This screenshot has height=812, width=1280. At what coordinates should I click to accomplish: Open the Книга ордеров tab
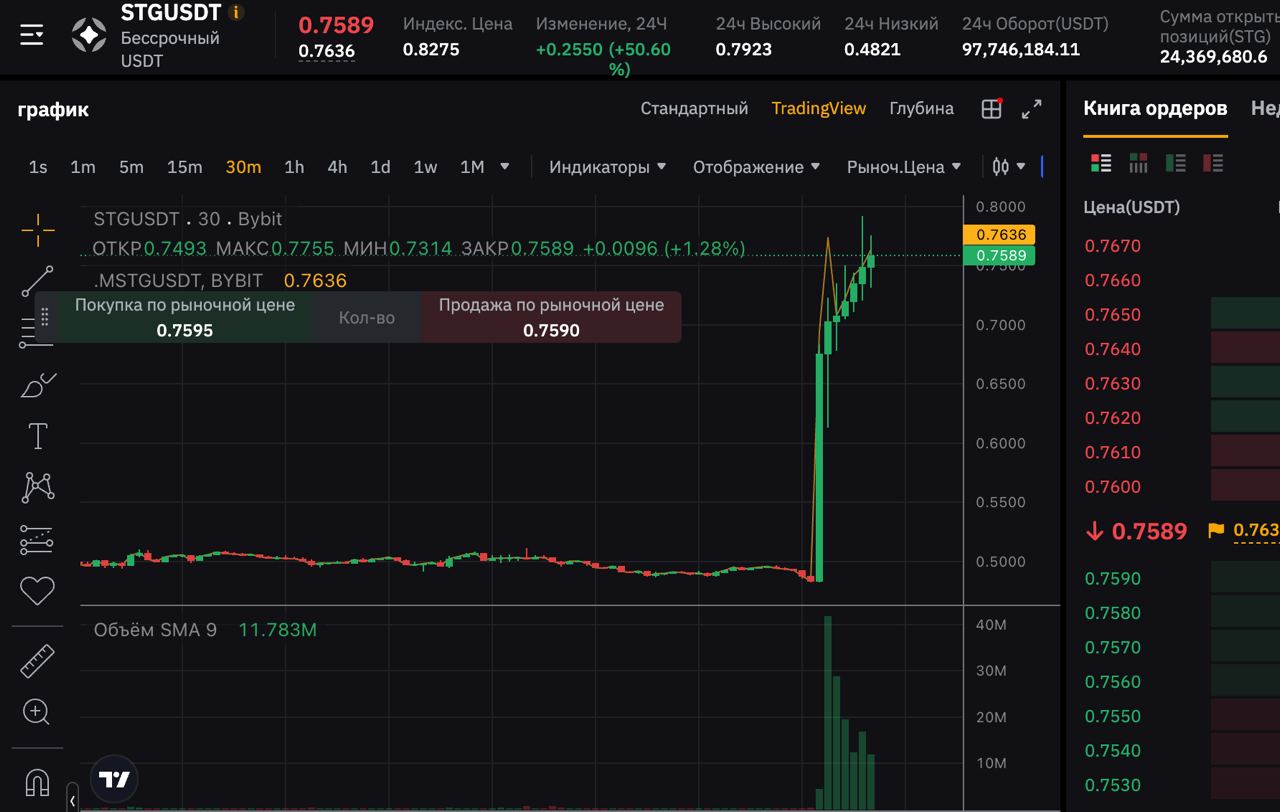1155,108
